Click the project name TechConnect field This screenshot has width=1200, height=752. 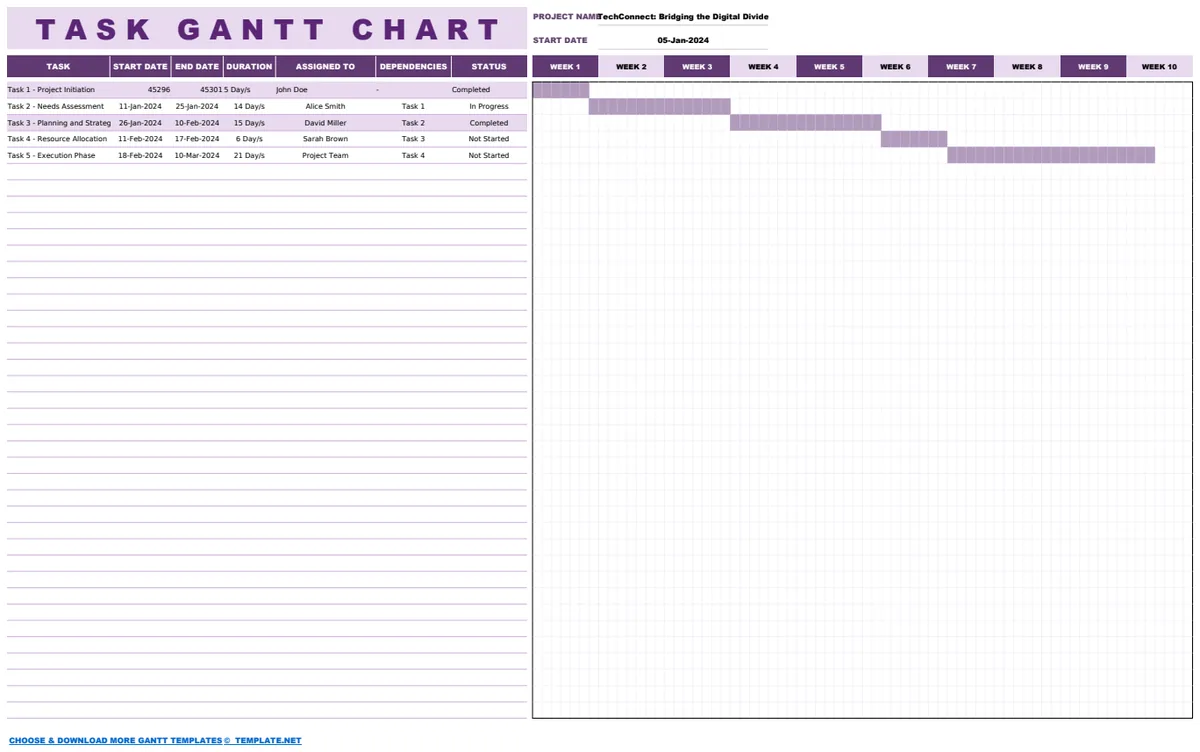pos(684,17)
